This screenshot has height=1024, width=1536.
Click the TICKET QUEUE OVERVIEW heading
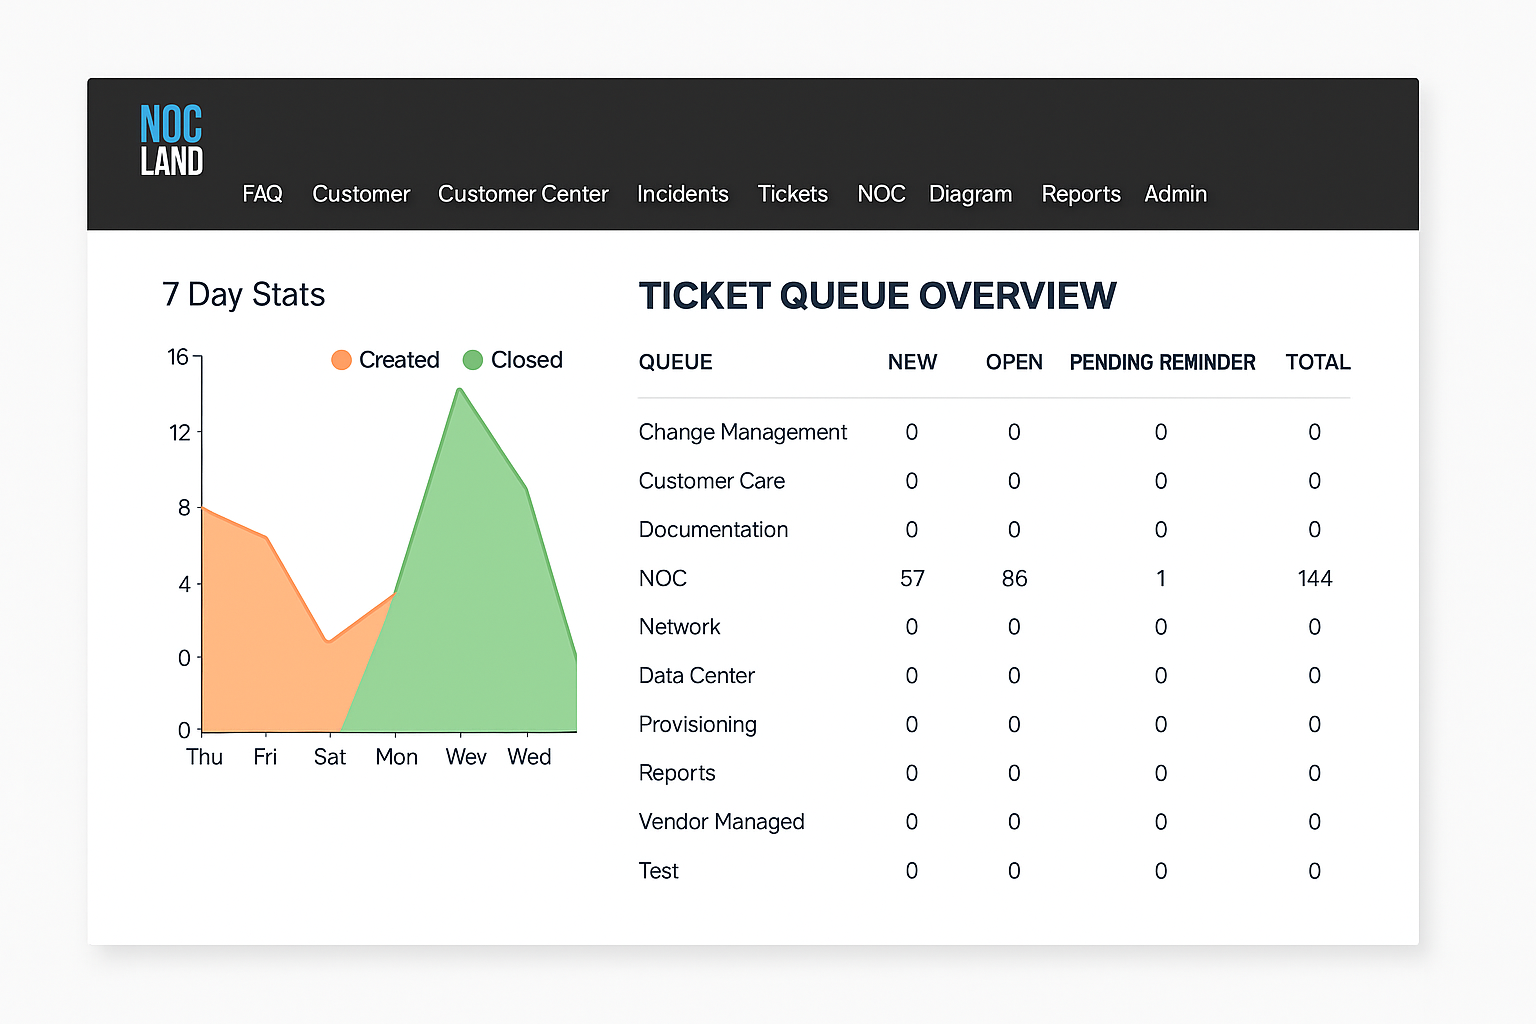pos(877,296)
